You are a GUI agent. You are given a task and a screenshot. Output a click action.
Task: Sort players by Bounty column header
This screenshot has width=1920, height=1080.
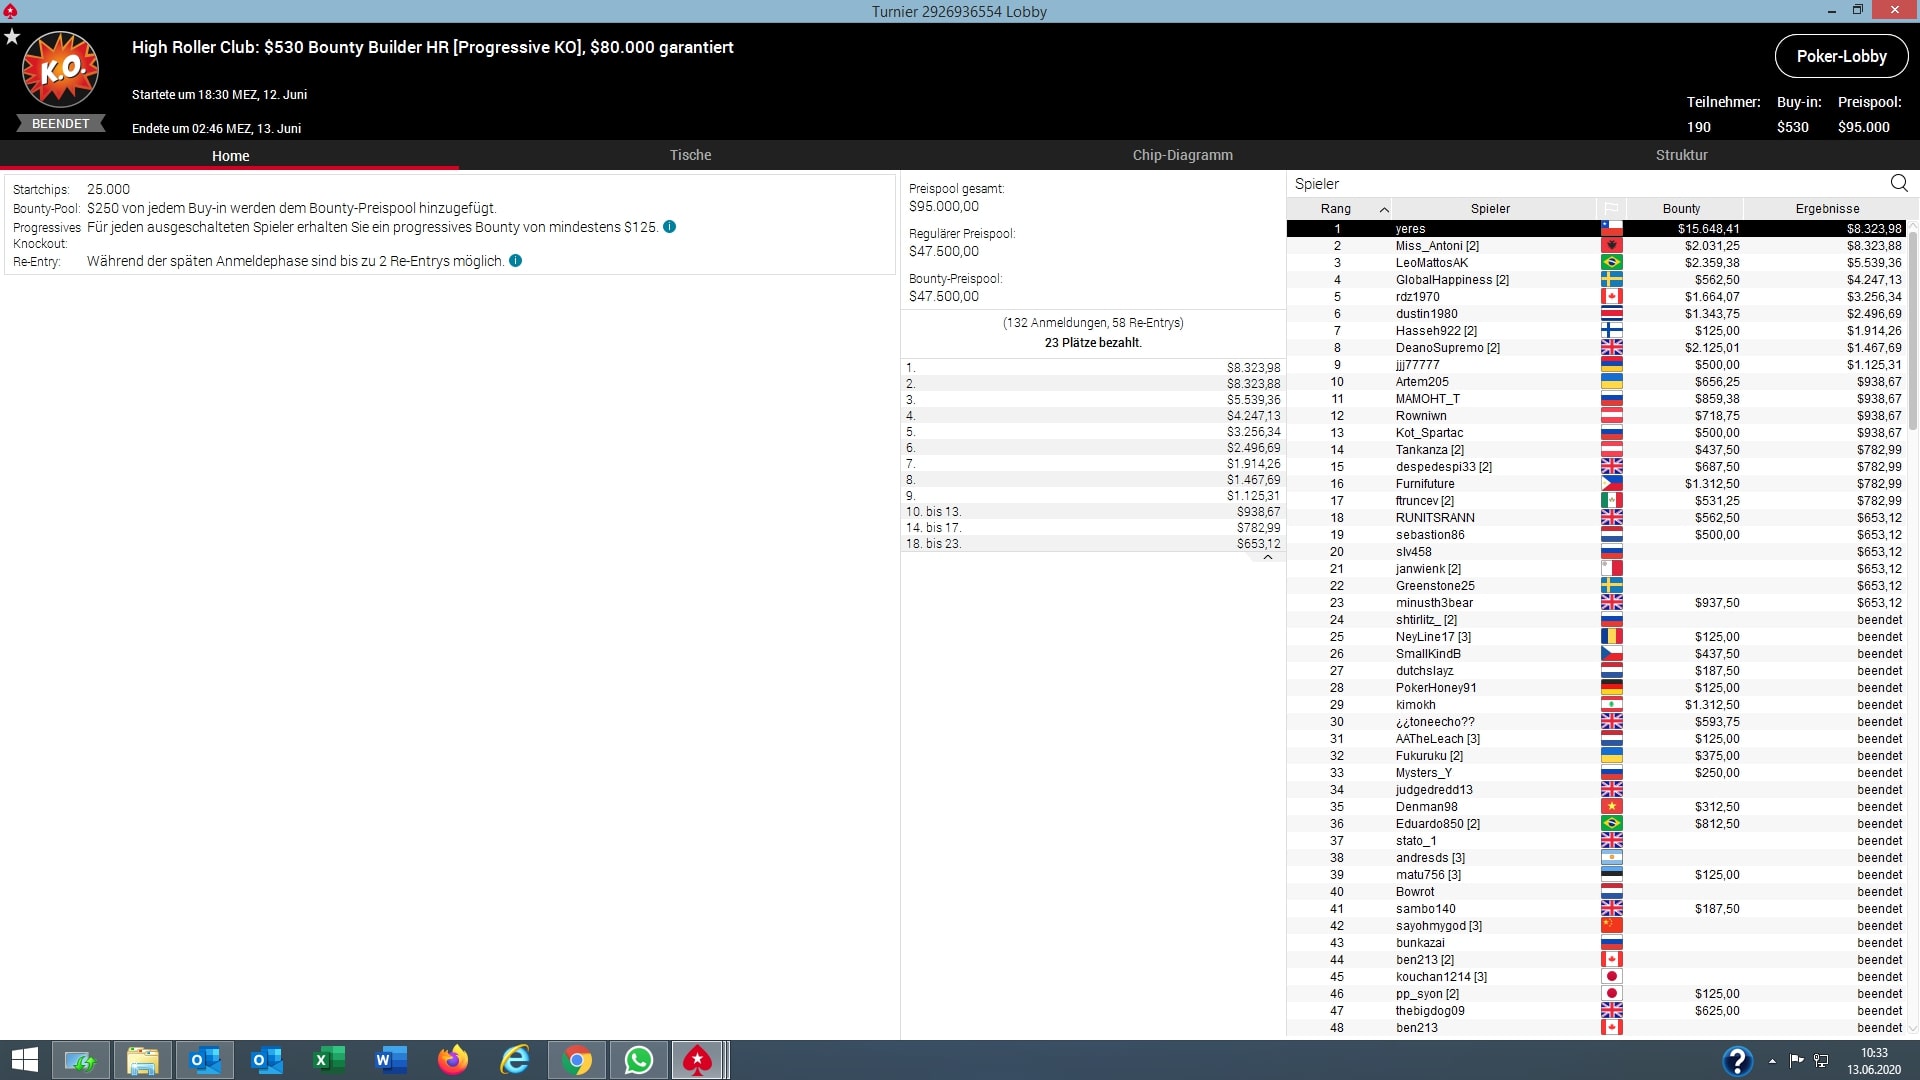[1681, 209]
